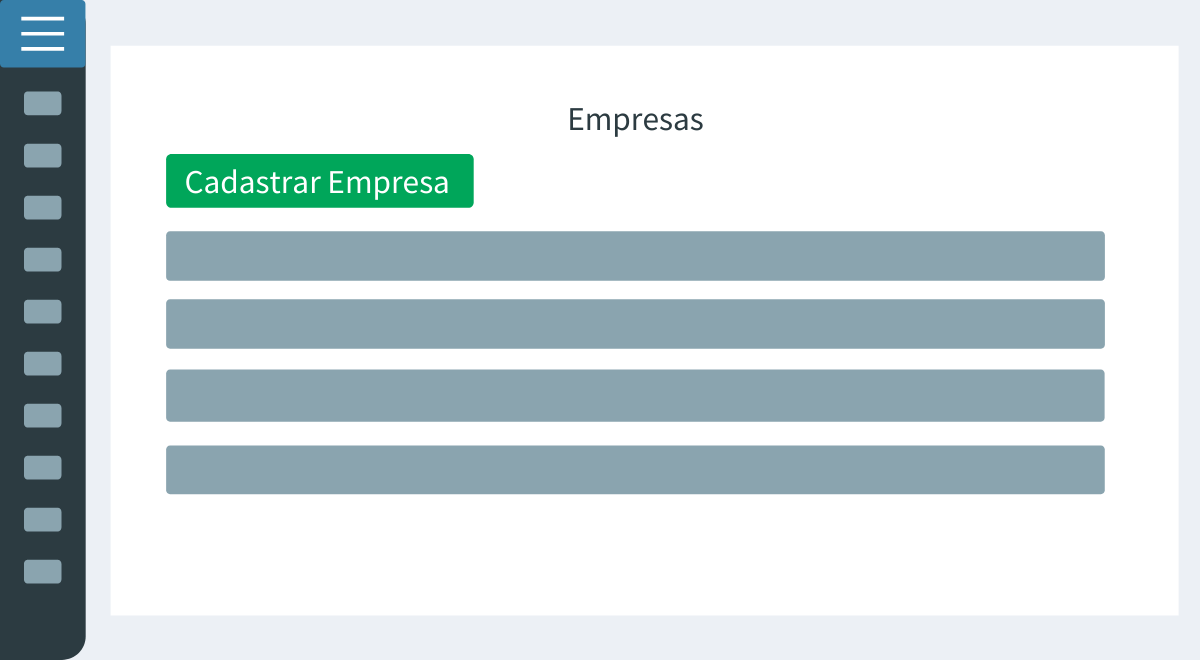Image resolution: width=1200 pixels, height=660 pixels.
Task: Click the ninth sidebar placeholder icon
Action: click(x=43, y=520)
